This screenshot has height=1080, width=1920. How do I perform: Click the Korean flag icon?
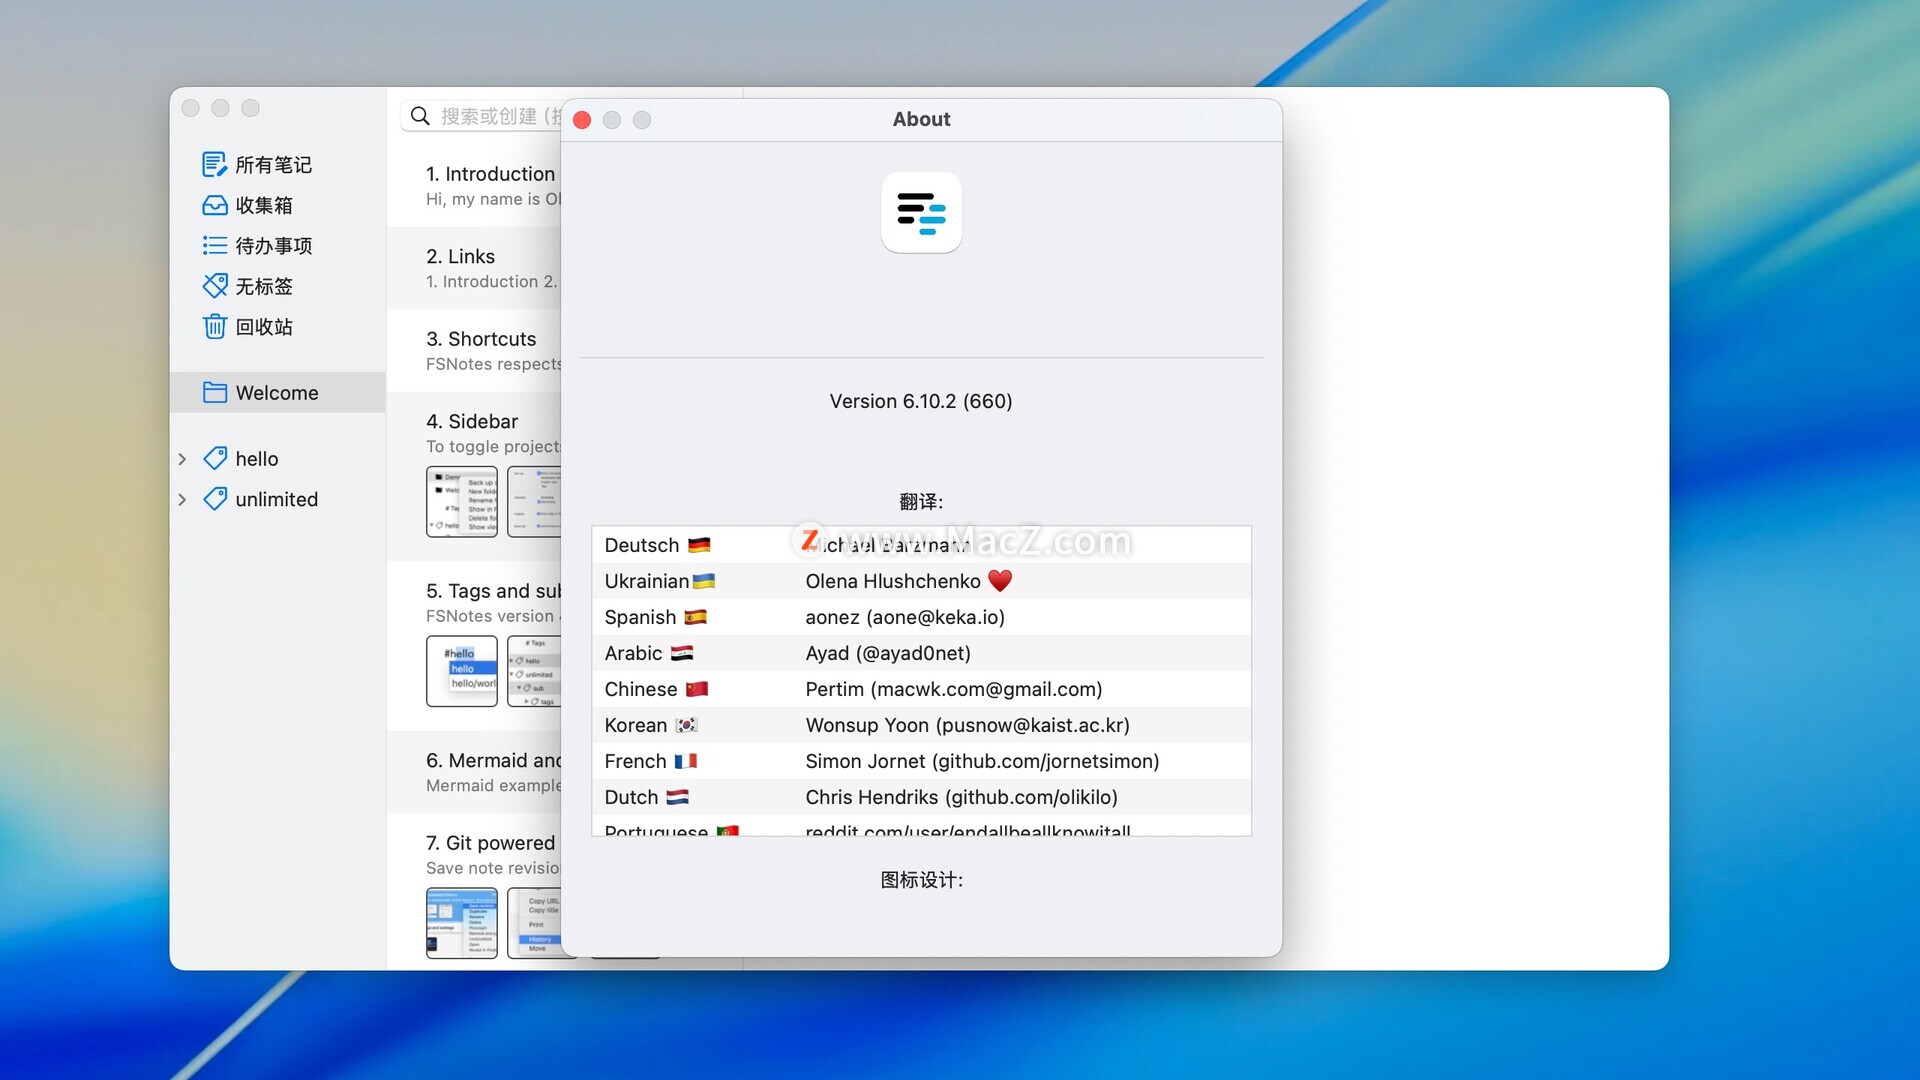[686, 725]
